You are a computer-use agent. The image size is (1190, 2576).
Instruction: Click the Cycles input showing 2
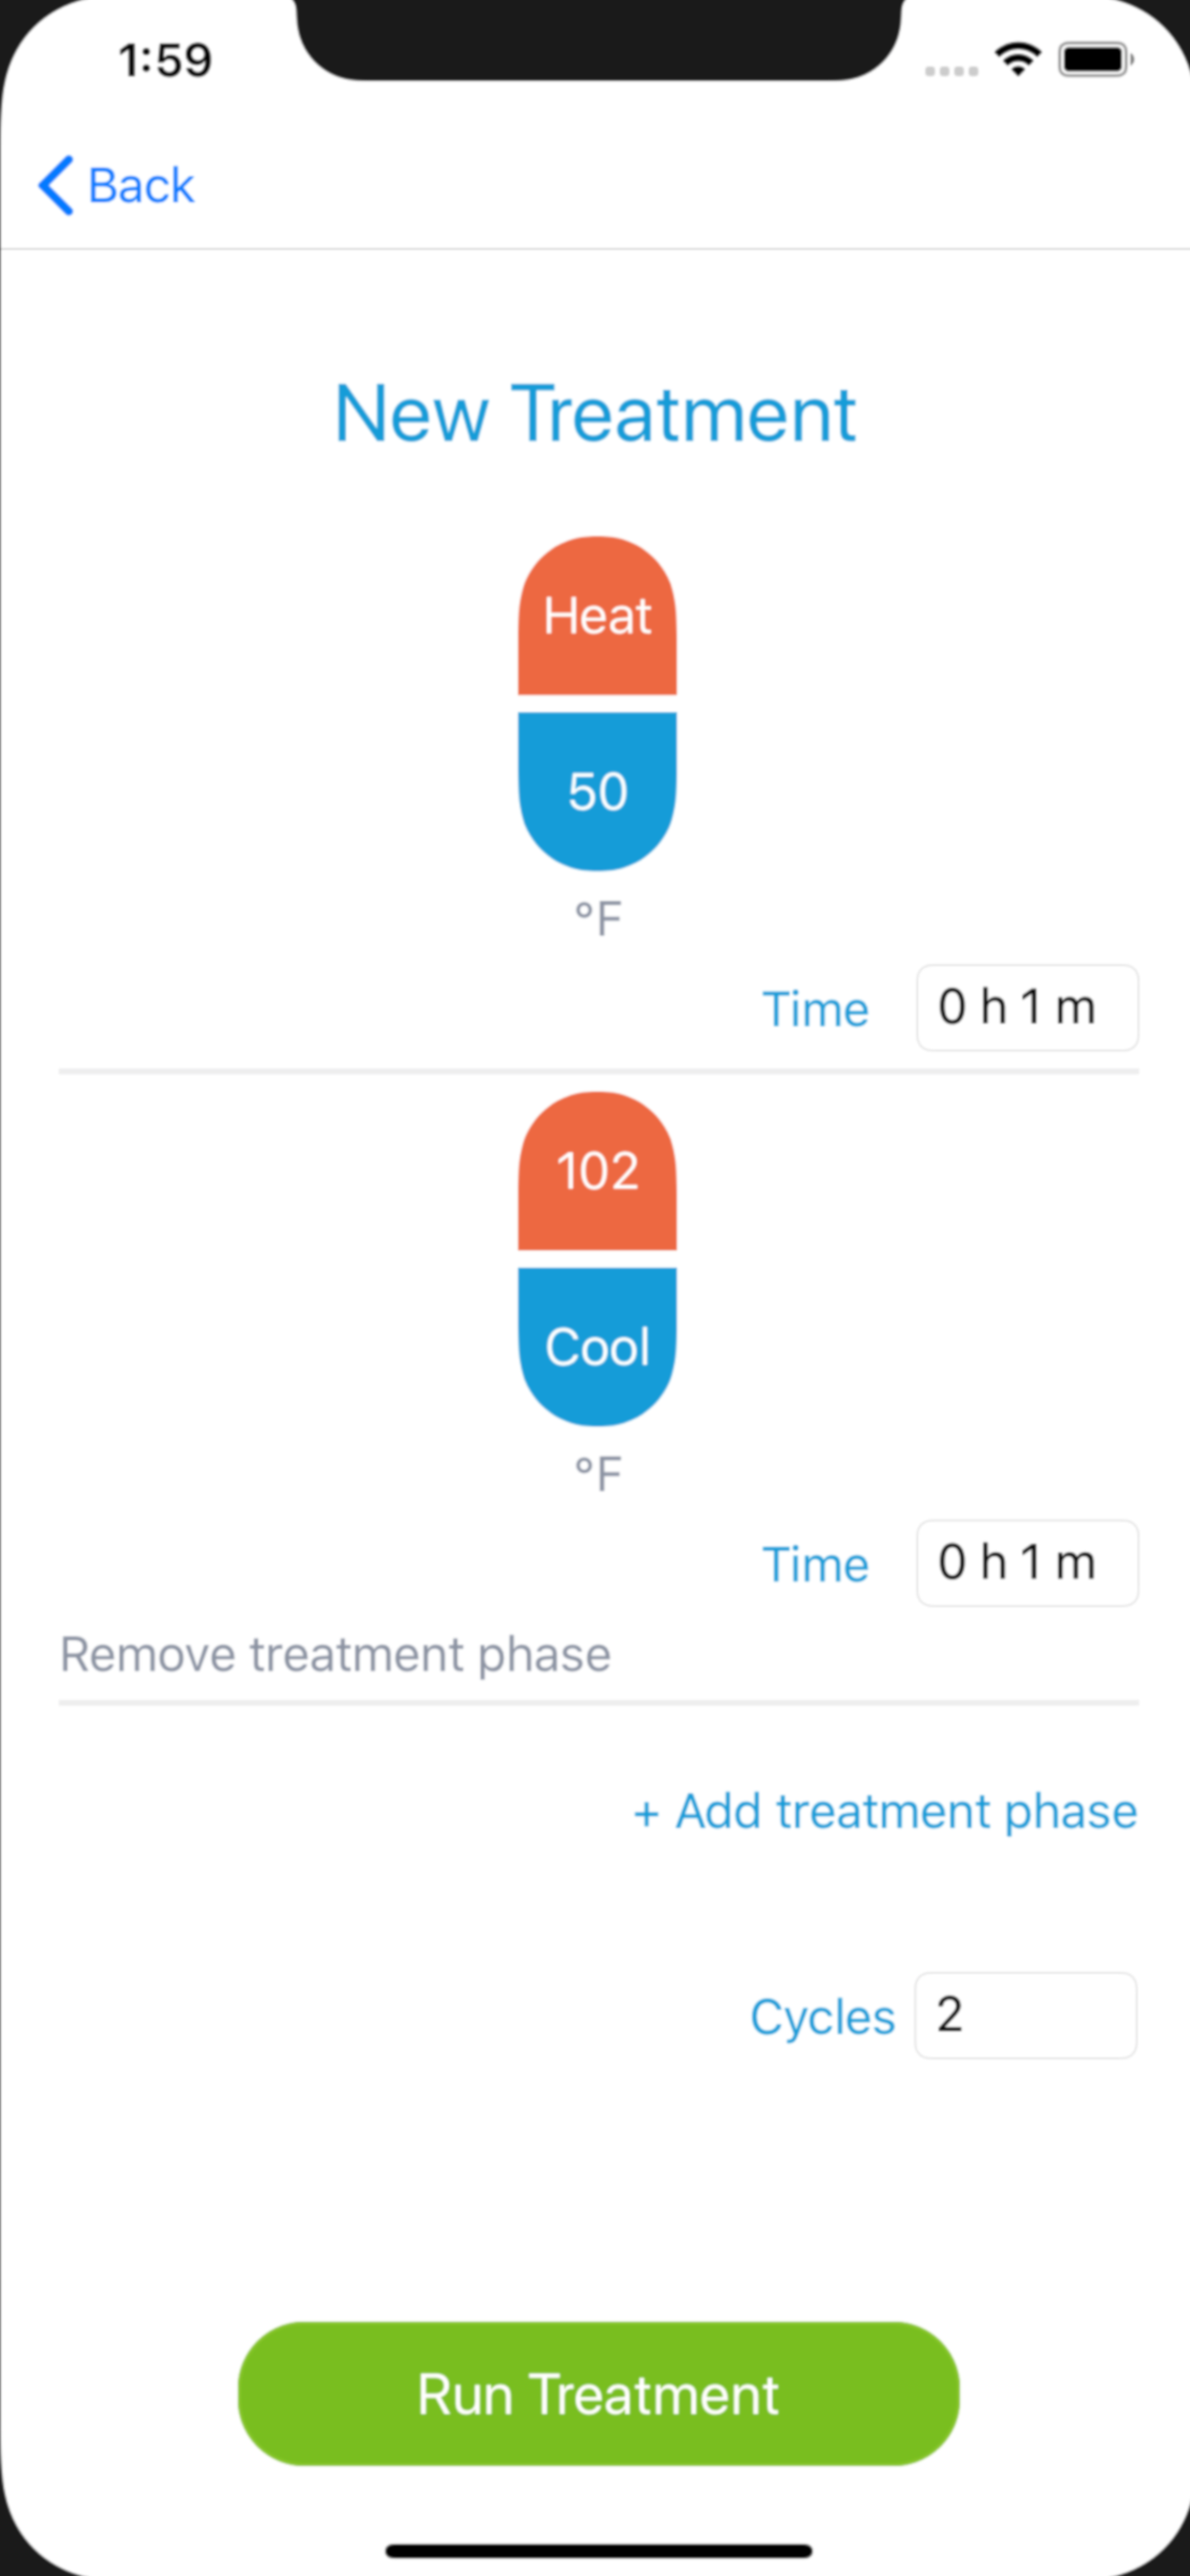coord(1026,2015)
